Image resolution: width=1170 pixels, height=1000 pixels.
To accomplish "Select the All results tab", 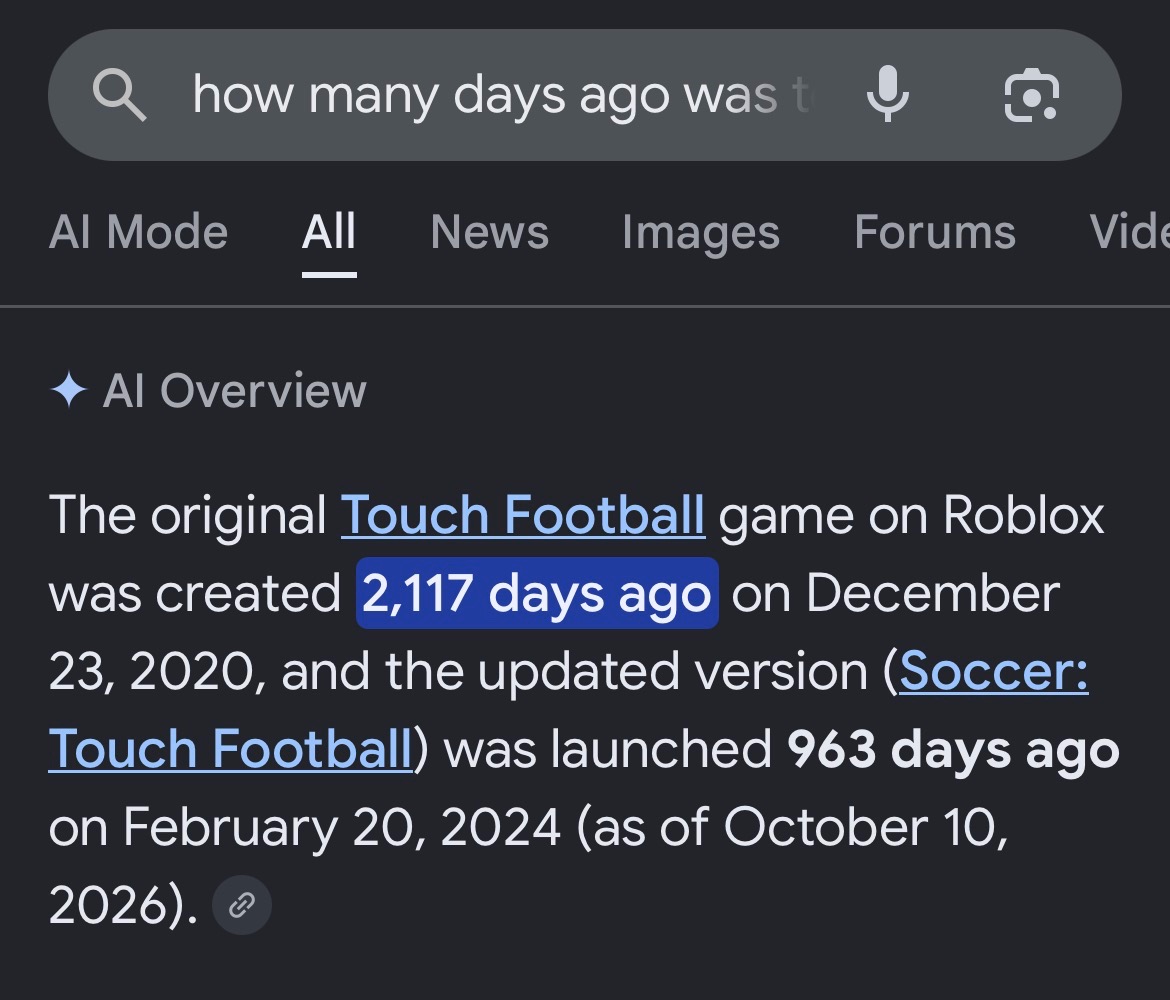I will click(329, 231).
